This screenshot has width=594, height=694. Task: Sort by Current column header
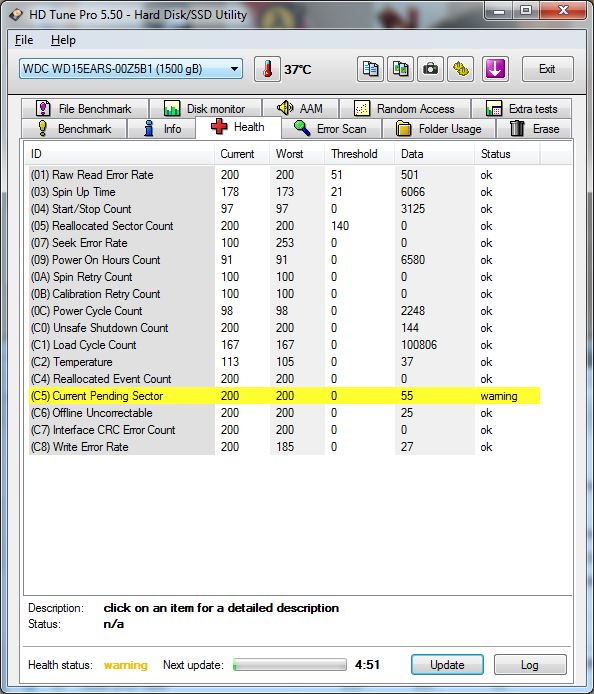click(242, 154)
